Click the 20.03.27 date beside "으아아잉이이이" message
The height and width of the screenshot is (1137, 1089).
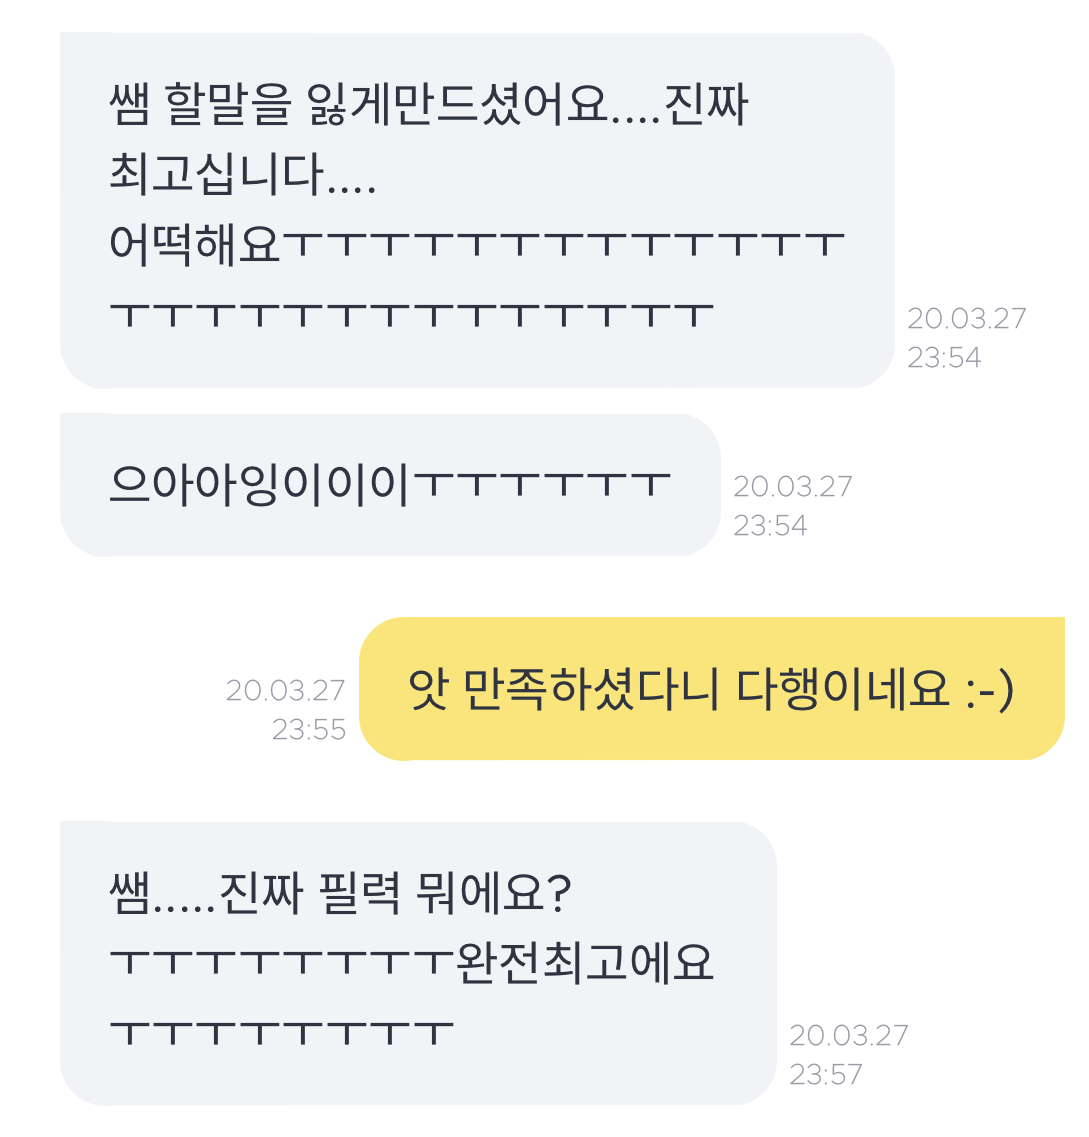pos(792,487)
